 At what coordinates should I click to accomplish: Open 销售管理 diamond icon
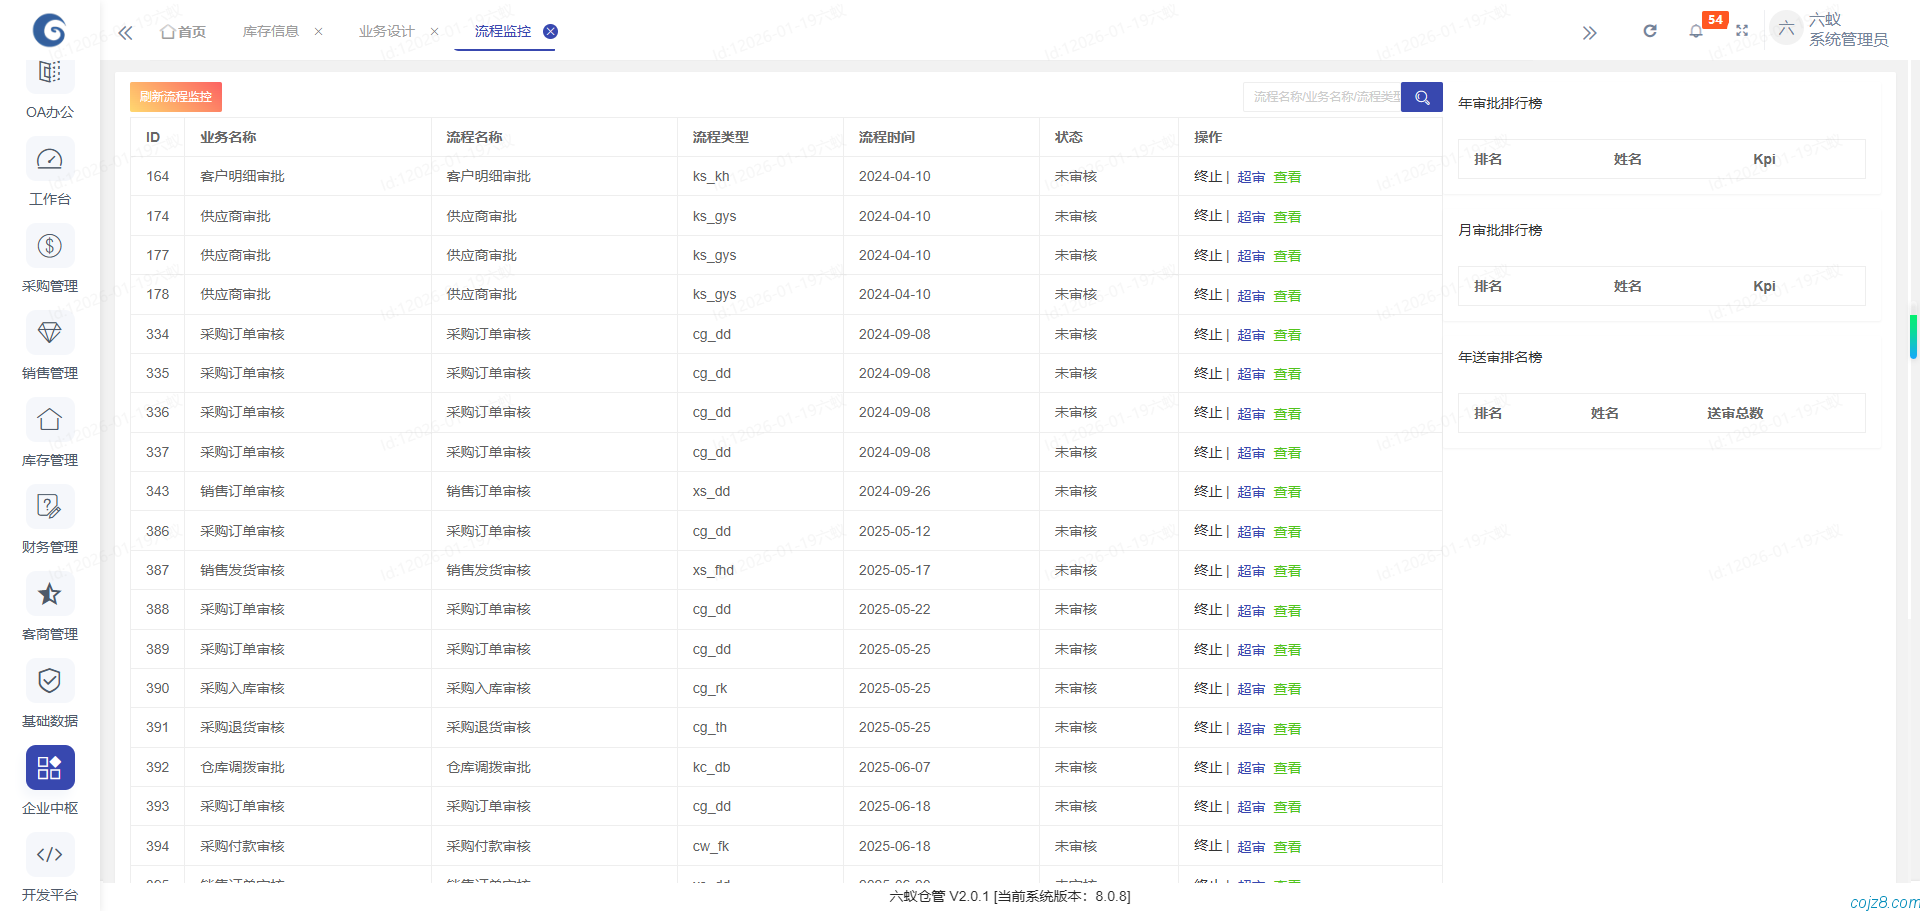click(x=49, y=334)
